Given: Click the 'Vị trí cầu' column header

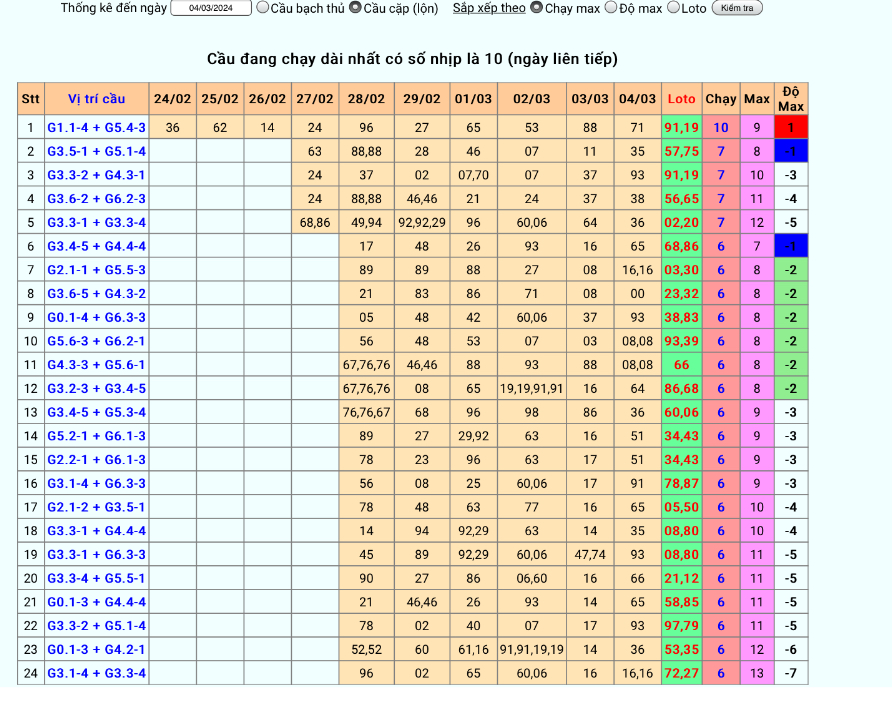Looking at the screenshot, I should pos(96,99).
